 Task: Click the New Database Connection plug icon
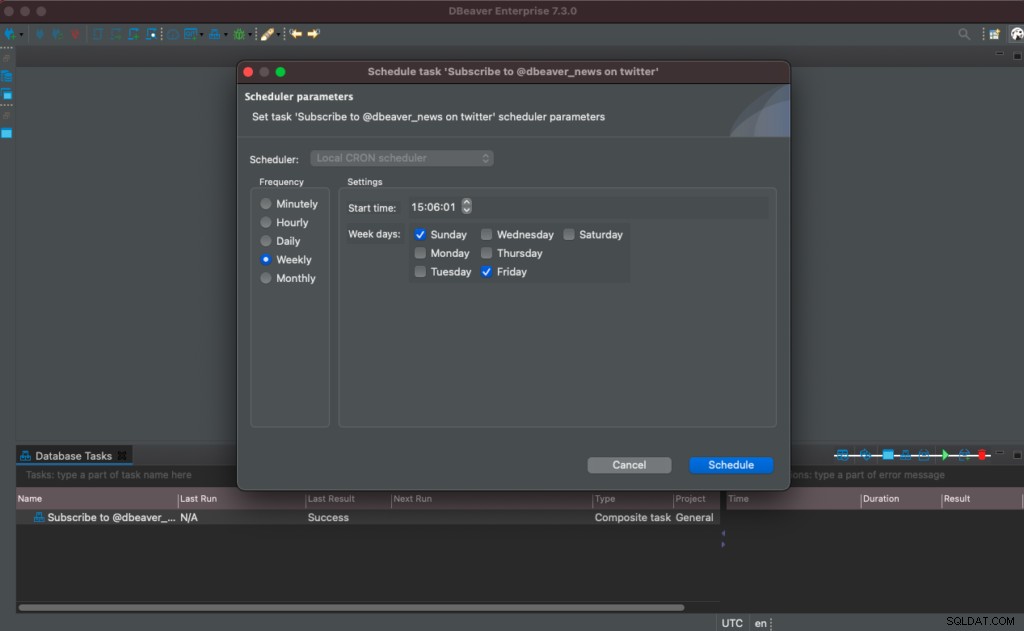(x=10, y=34)
